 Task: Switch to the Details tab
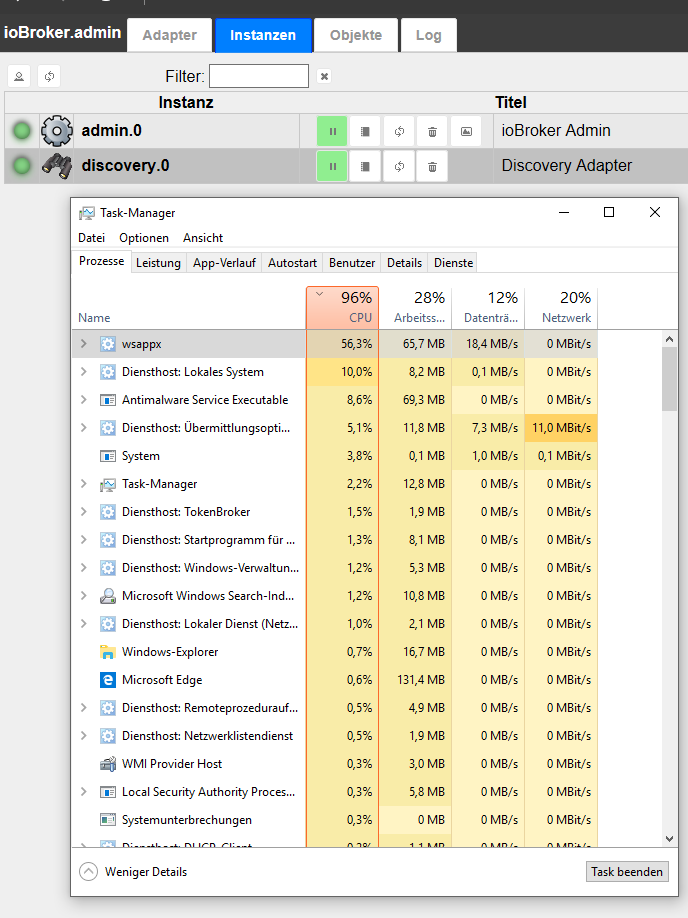point(404,263)
